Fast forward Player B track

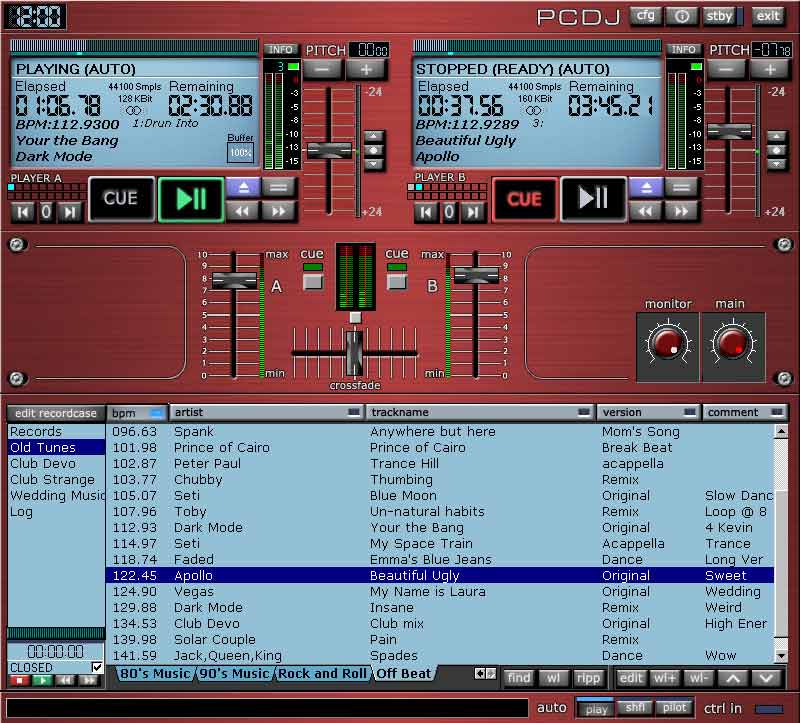point(681,211)
